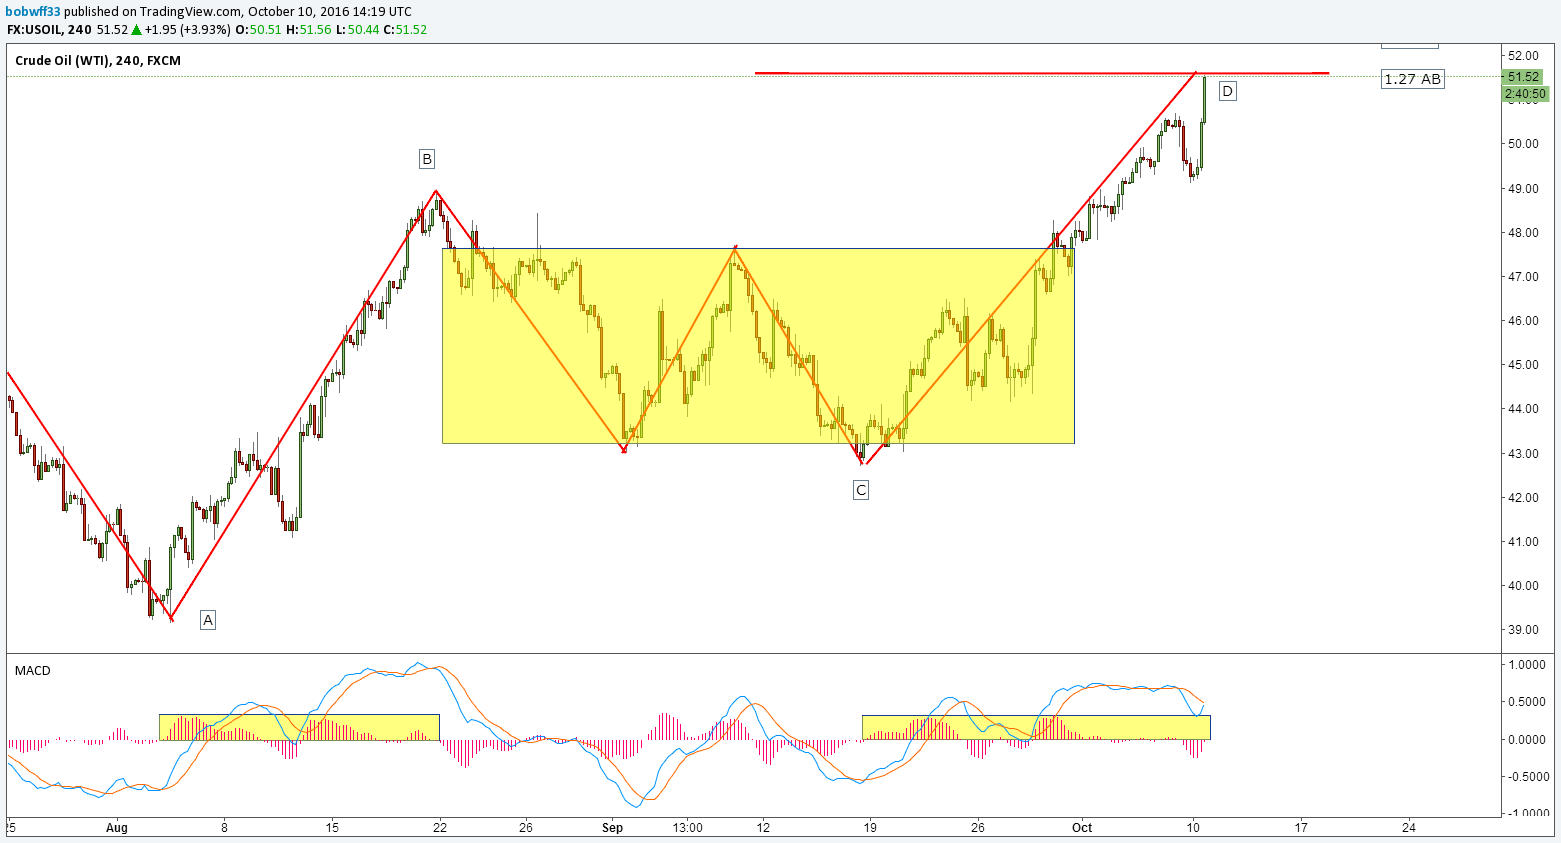
Task: Click the open value O:50.51
Action: pyautogui.click(x=258, y=29)
